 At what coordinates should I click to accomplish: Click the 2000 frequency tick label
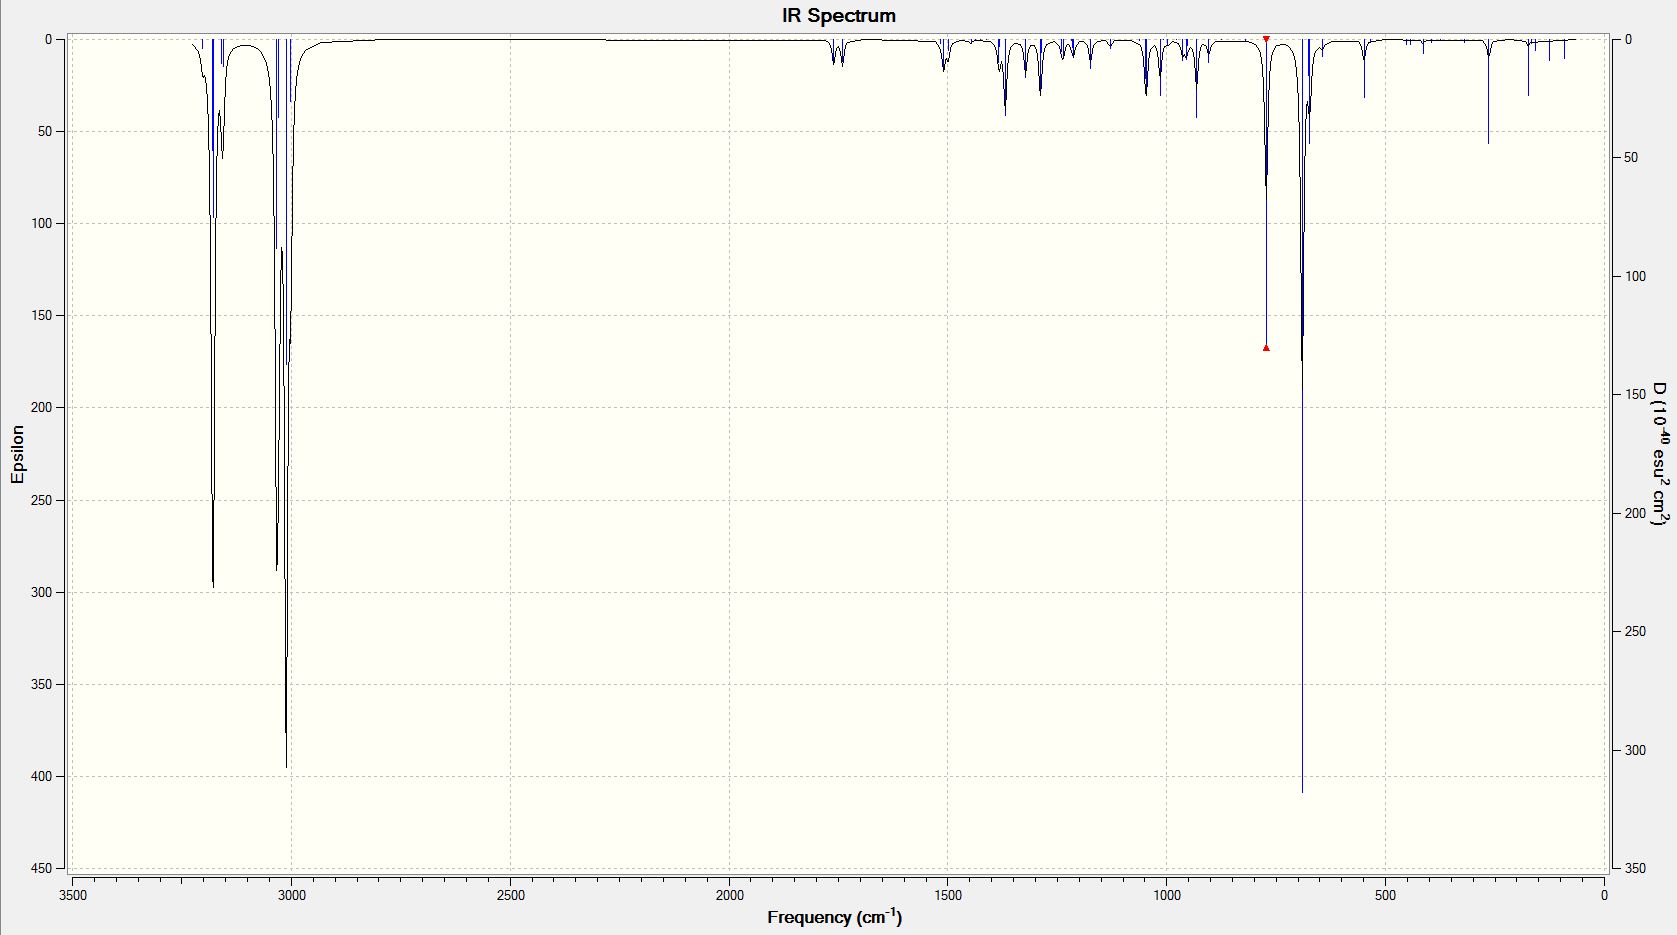(729, 895)
